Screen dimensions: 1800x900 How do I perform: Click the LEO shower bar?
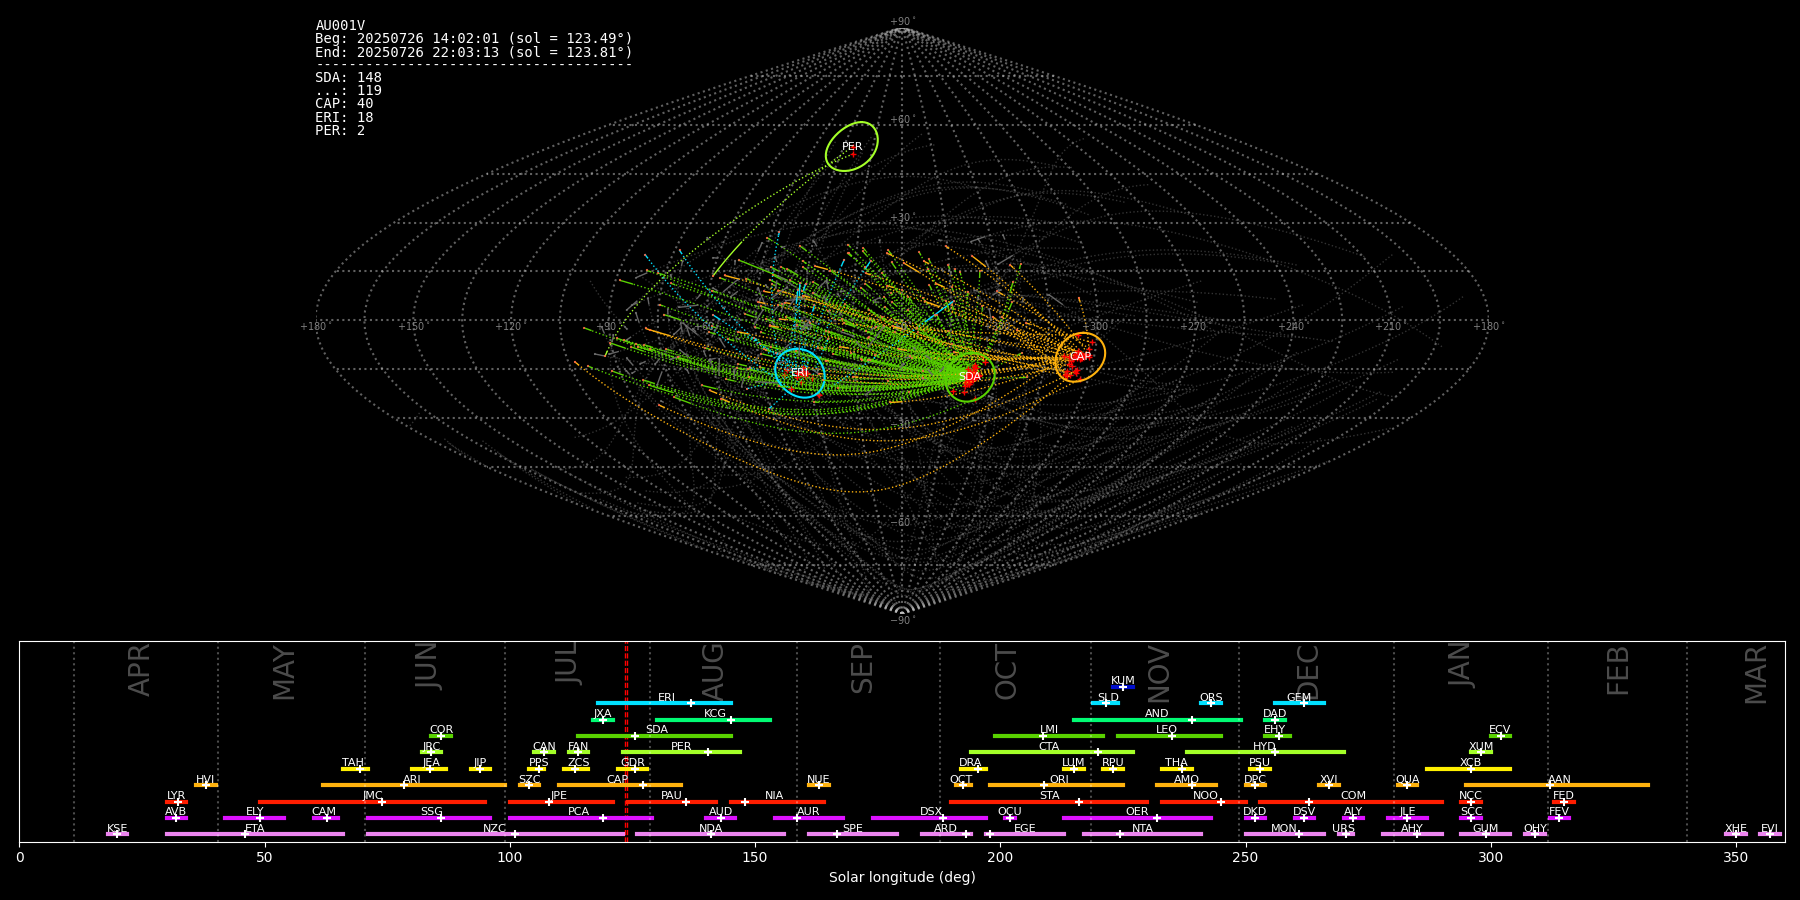pyautogui.click(x=1169, y=736)
